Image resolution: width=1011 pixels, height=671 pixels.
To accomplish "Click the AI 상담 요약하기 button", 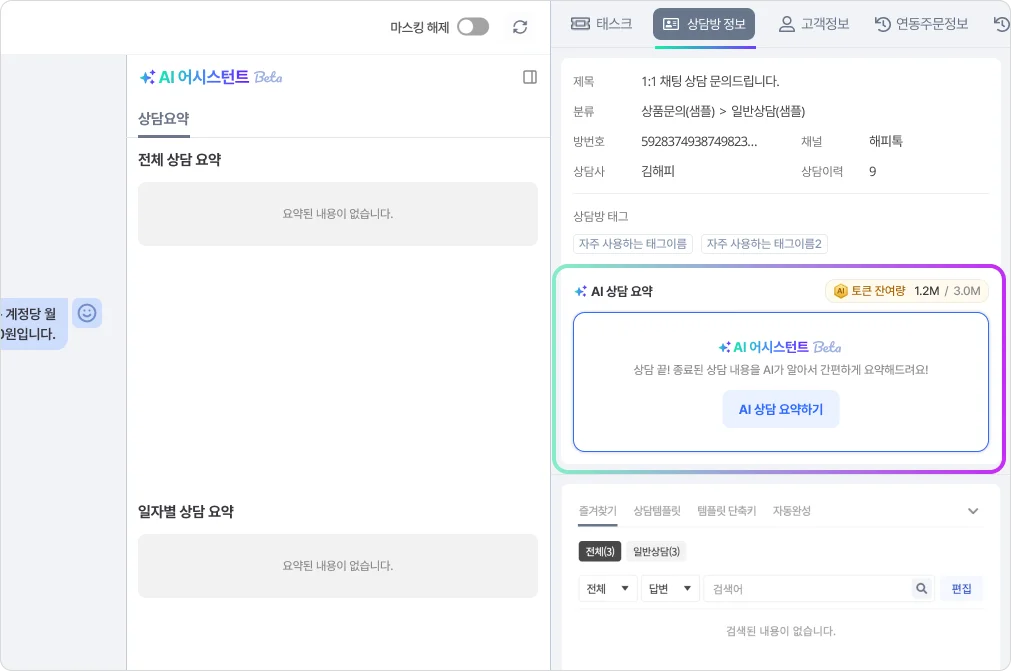I will [780, 409].
